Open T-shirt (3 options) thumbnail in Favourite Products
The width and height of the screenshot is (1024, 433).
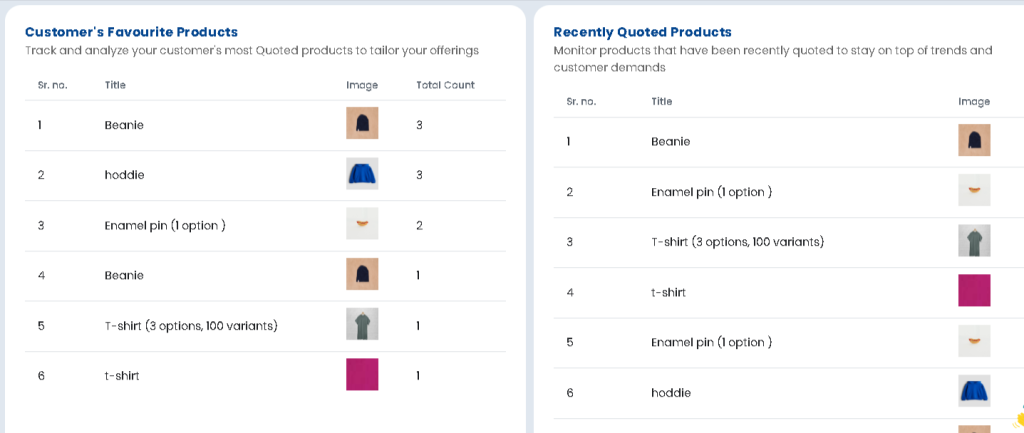pyautogui.click(x=362, y=325)
